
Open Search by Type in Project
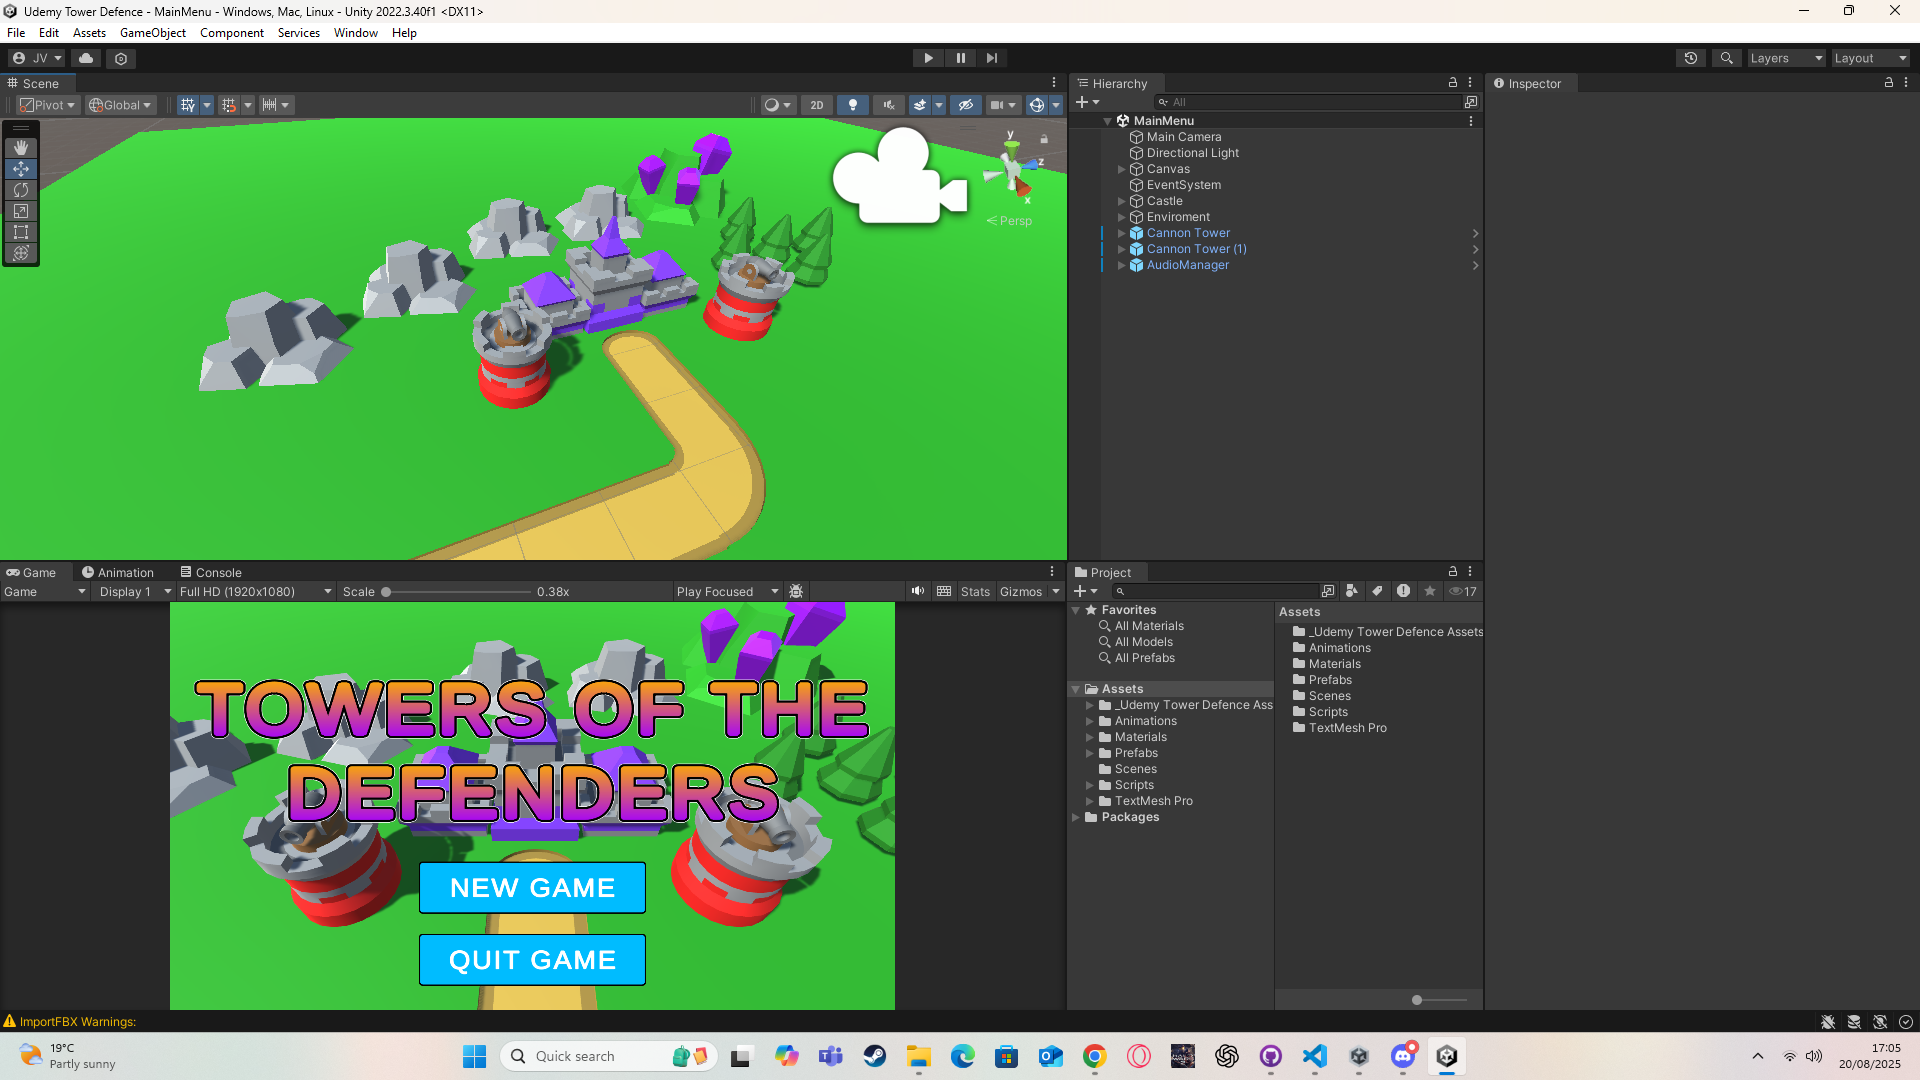[1352, 591]
